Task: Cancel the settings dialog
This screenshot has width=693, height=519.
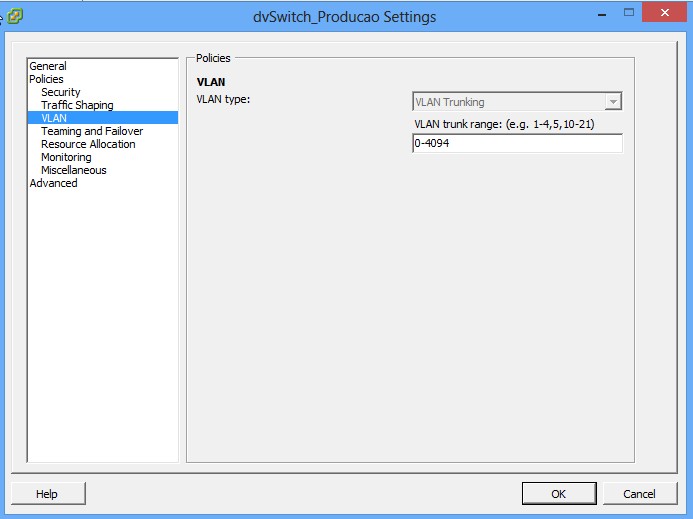Action: pos(639,494)
